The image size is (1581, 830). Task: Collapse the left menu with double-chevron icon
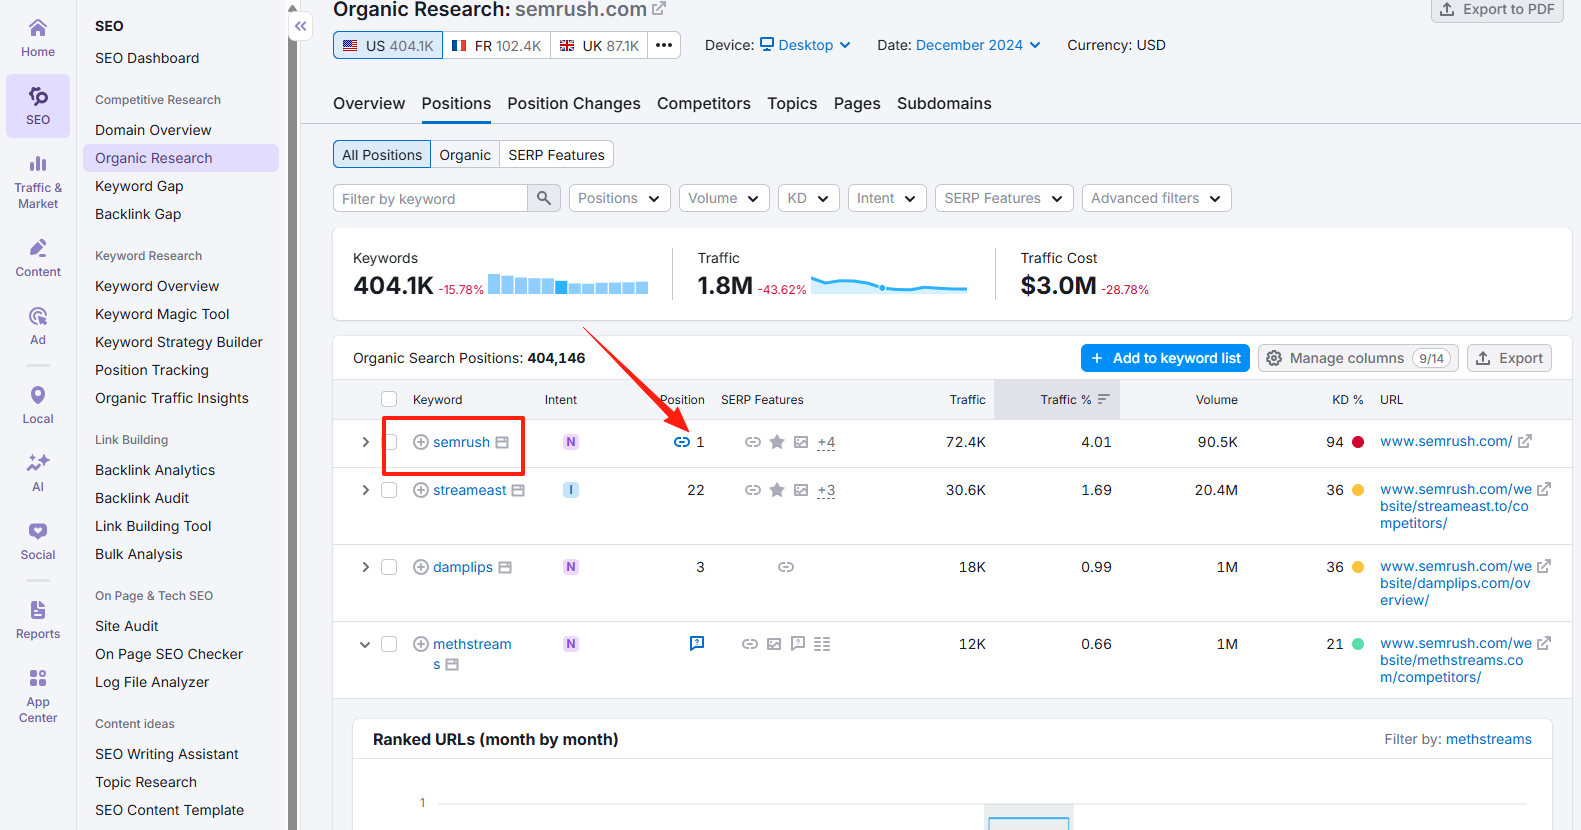[301, 26]
